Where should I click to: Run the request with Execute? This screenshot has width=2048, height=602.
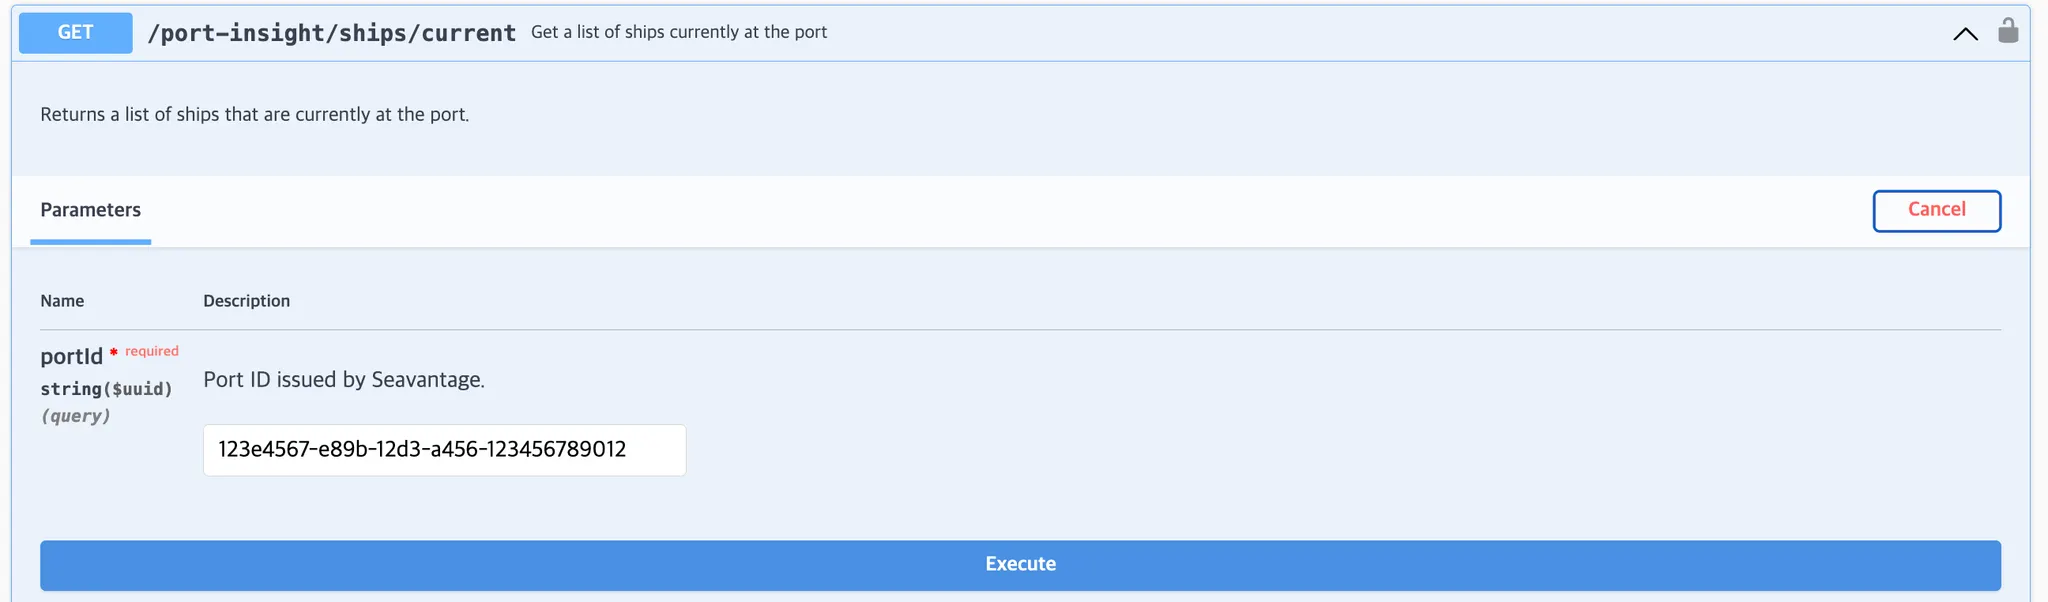tap(1020, 565)
